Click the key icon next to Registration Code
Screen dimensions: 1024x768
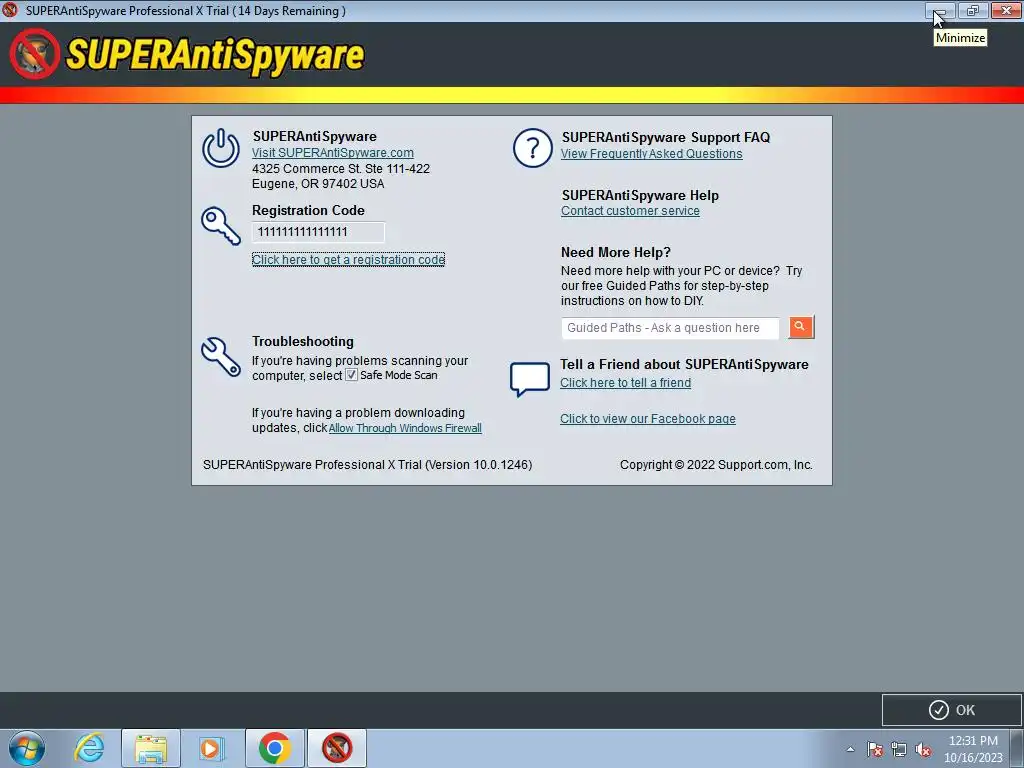coord(221,226)
